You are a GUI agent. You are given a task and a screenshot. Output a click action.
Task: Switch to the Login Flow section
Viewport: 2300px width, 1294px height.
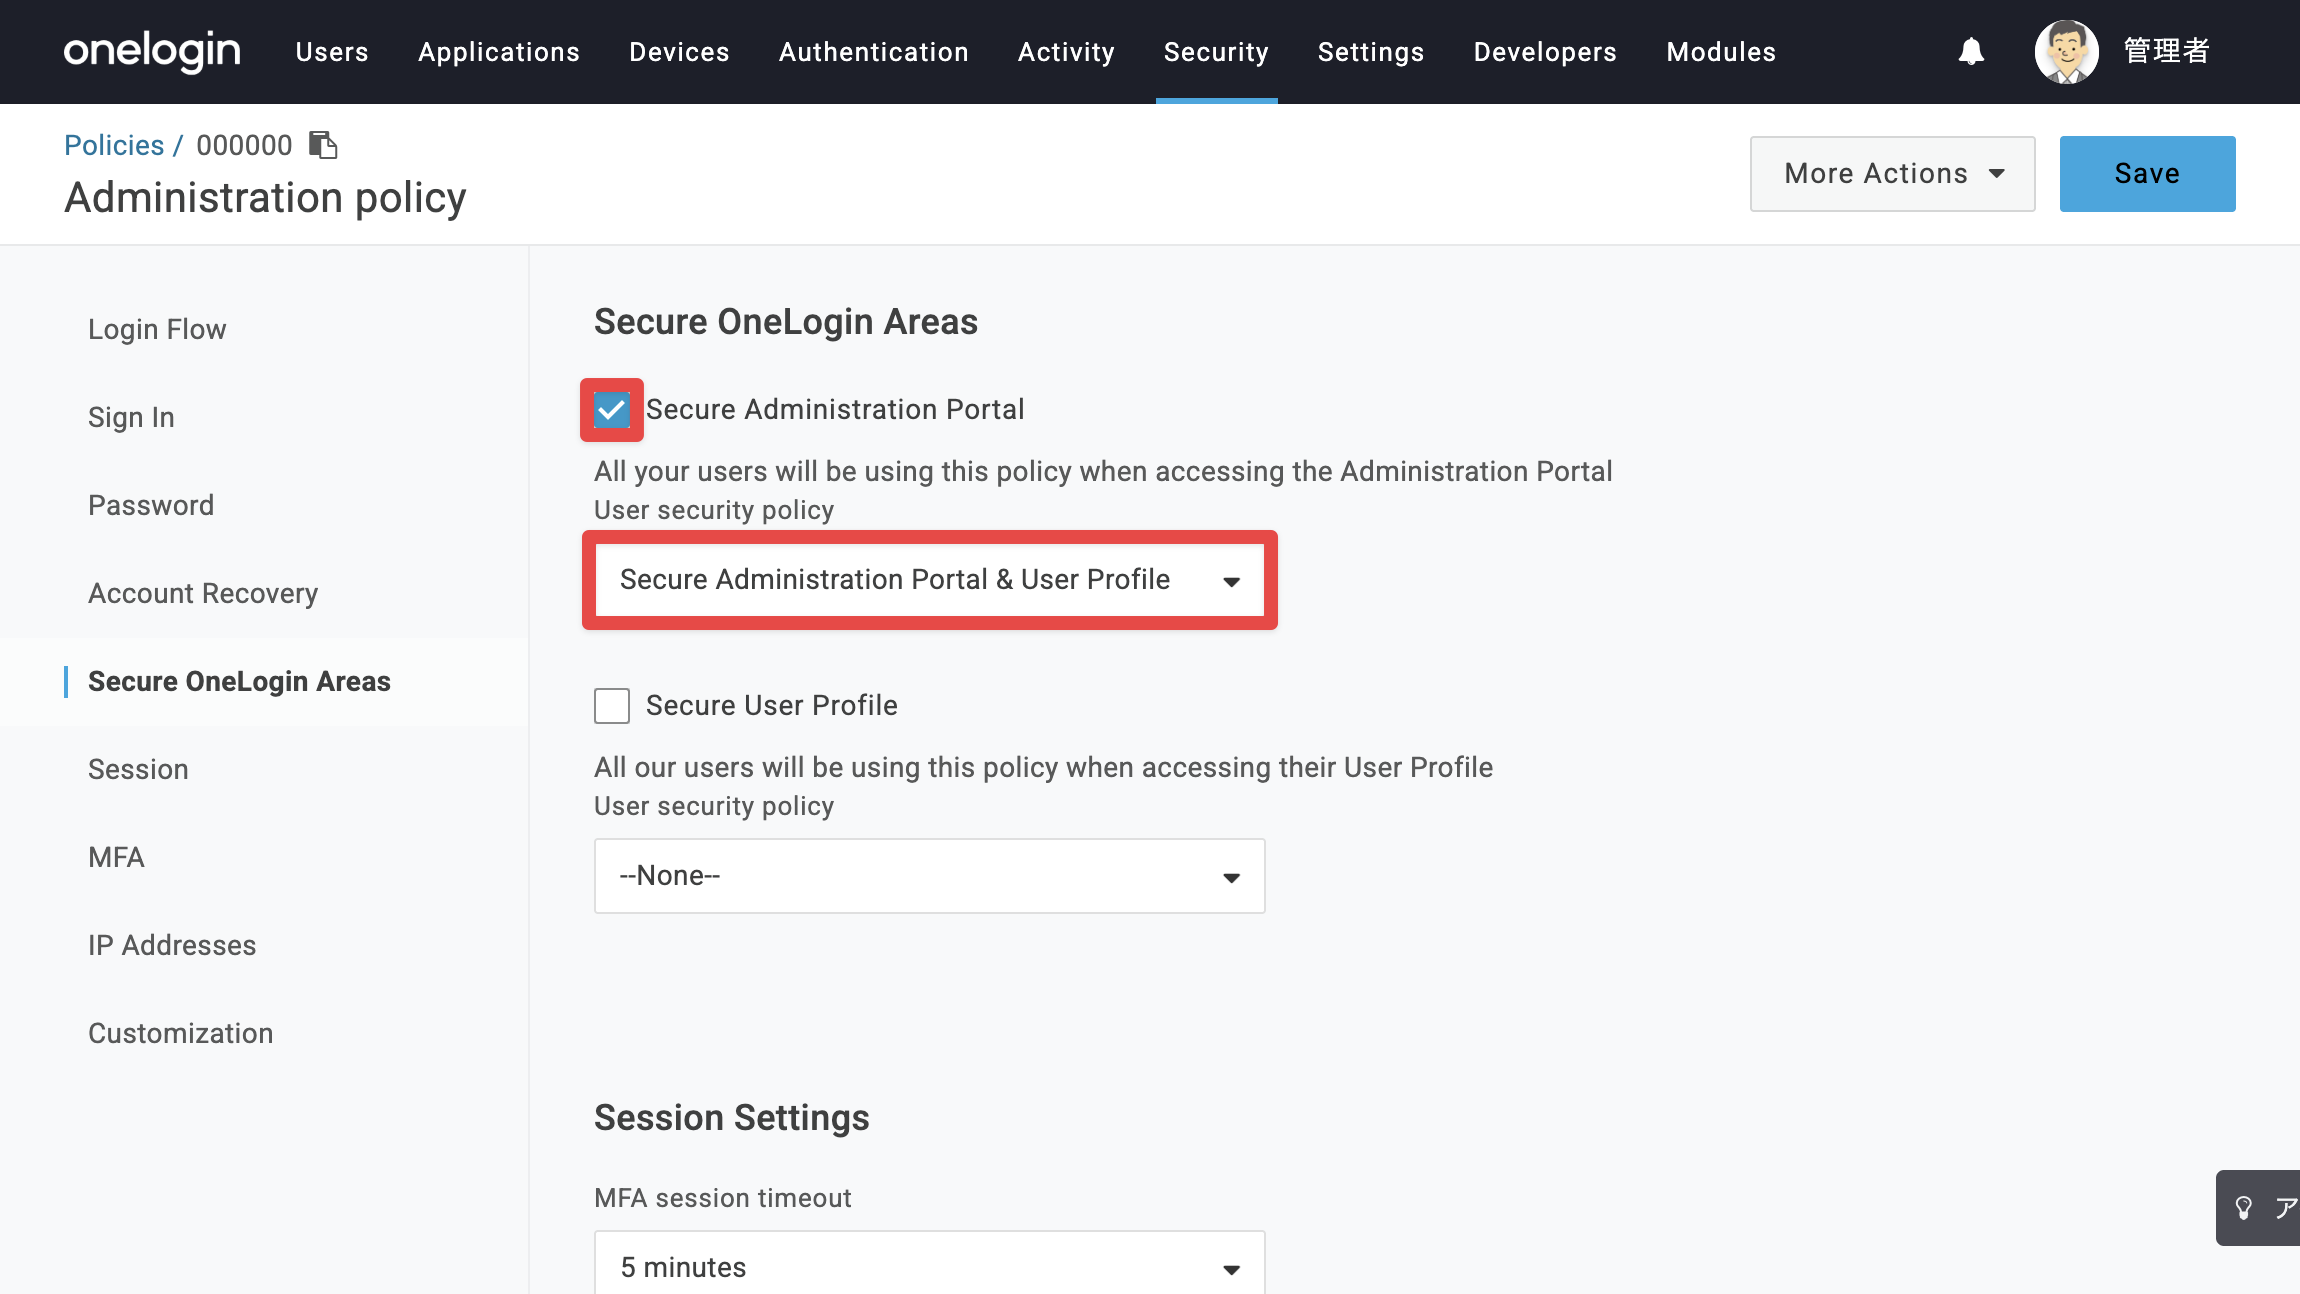157,330
